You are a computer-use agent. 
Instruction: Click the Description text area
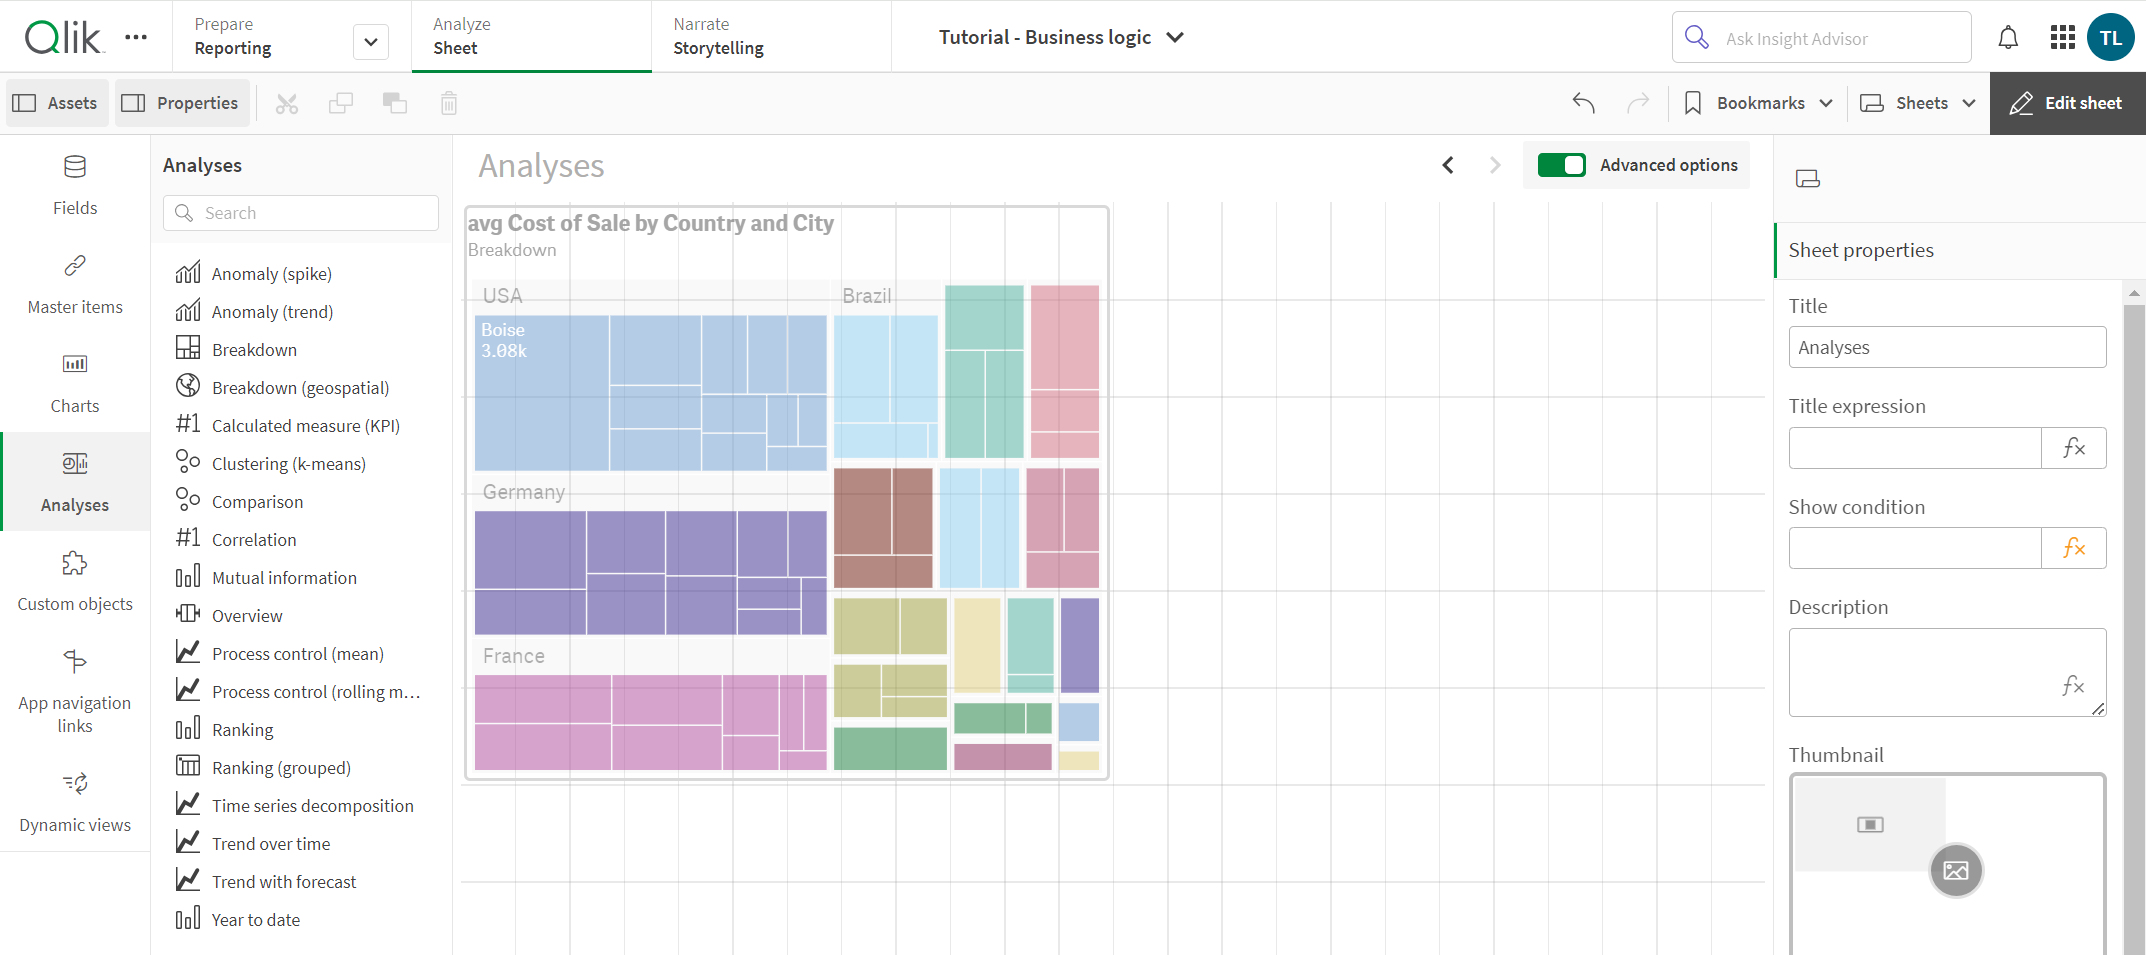tap(1947, 672)
